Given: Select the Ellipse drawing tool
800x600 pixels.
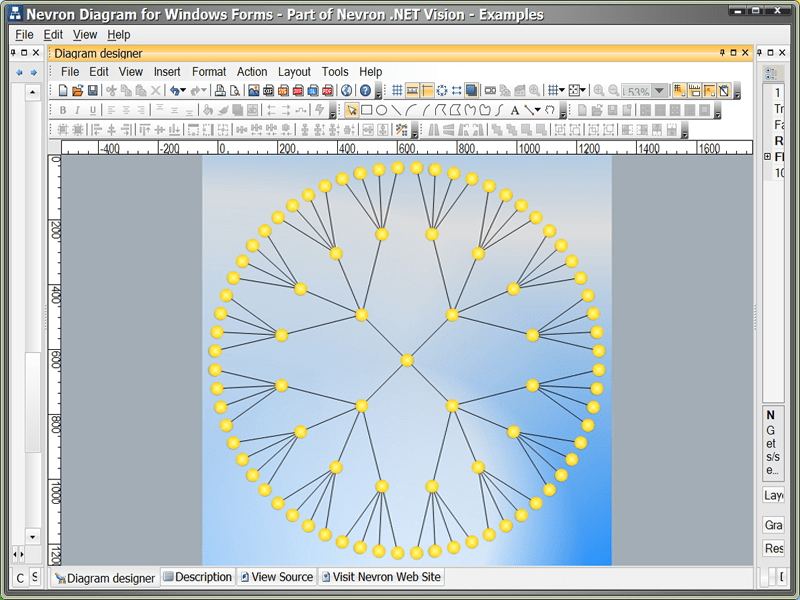Looking at the screenshot, I should coord(381,109).
